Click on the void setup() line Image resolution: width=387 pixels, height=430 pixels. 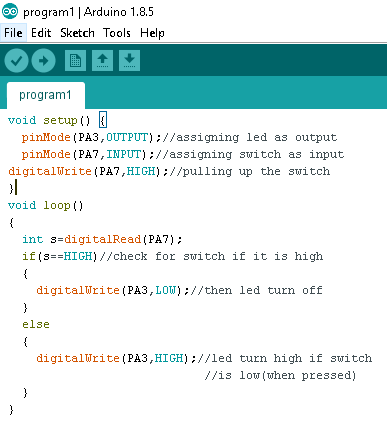click(57, 120)
